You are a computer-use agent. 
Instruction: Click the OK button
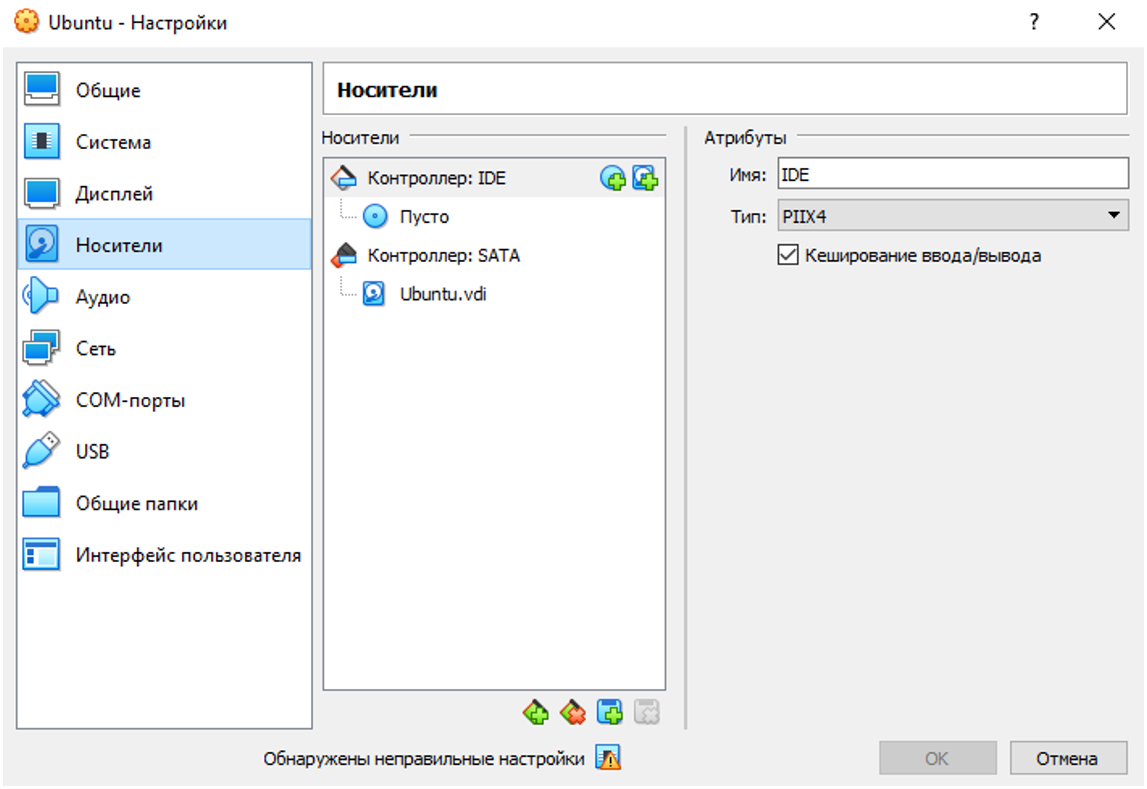tap(938, 758)
